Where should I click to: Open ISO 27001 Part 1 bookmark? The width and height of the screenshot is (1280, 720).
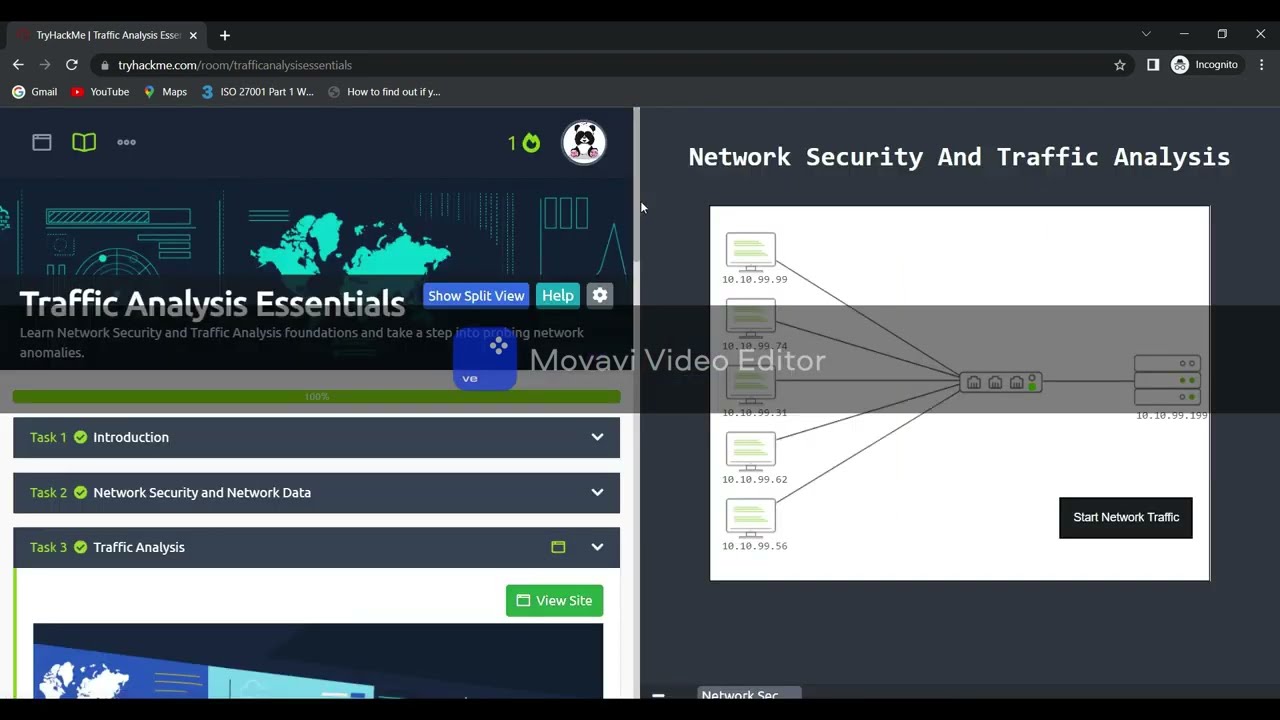(258, 92)
